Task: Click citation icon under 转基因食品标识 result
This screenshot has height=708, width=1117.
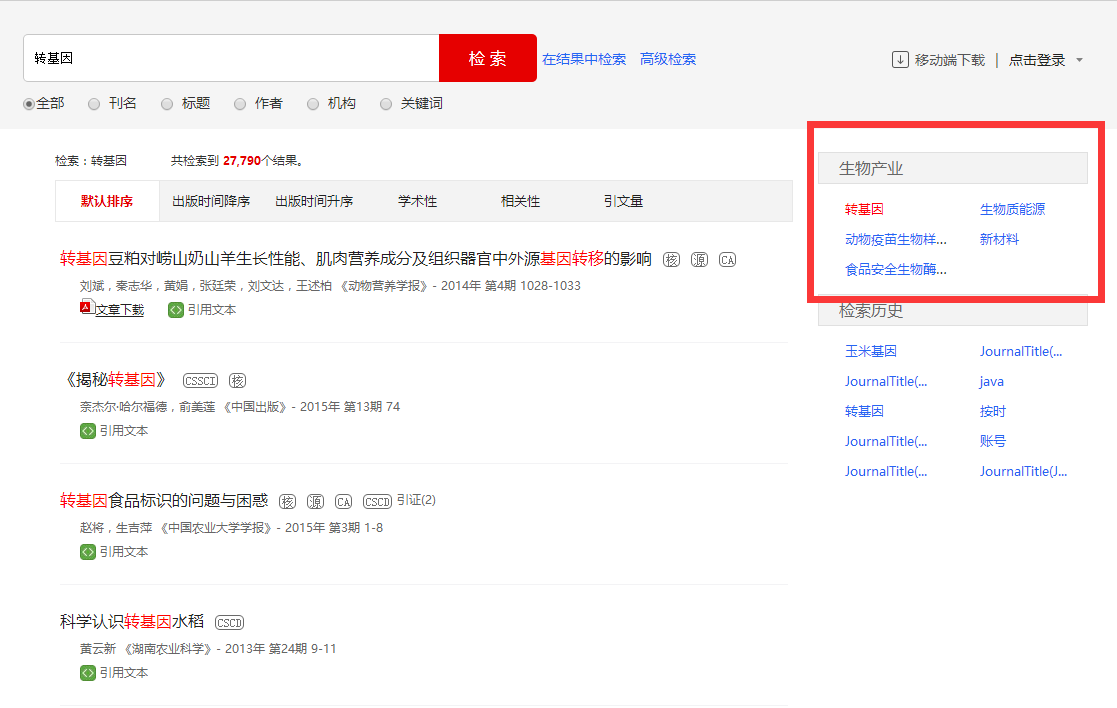Action: (88, 552)
